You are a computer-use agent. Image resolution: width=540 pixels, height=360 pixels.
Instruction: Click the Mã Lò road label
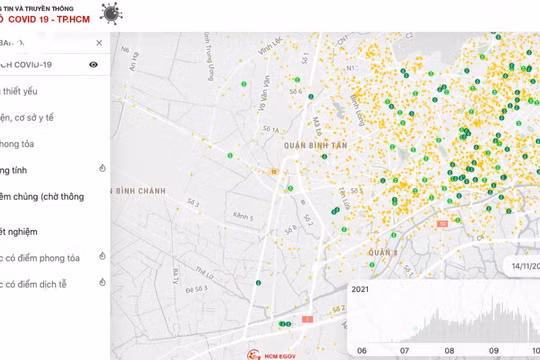316,126
